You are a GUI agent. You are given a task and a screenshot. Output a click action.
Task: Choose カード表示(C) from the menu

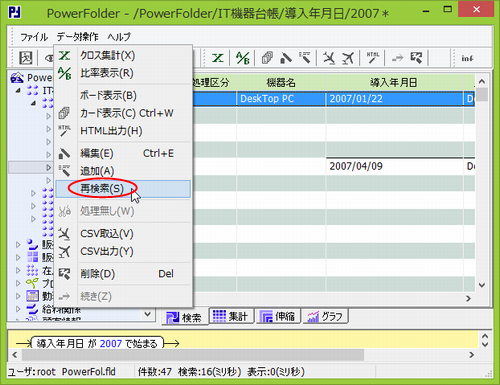coord(123,113)
